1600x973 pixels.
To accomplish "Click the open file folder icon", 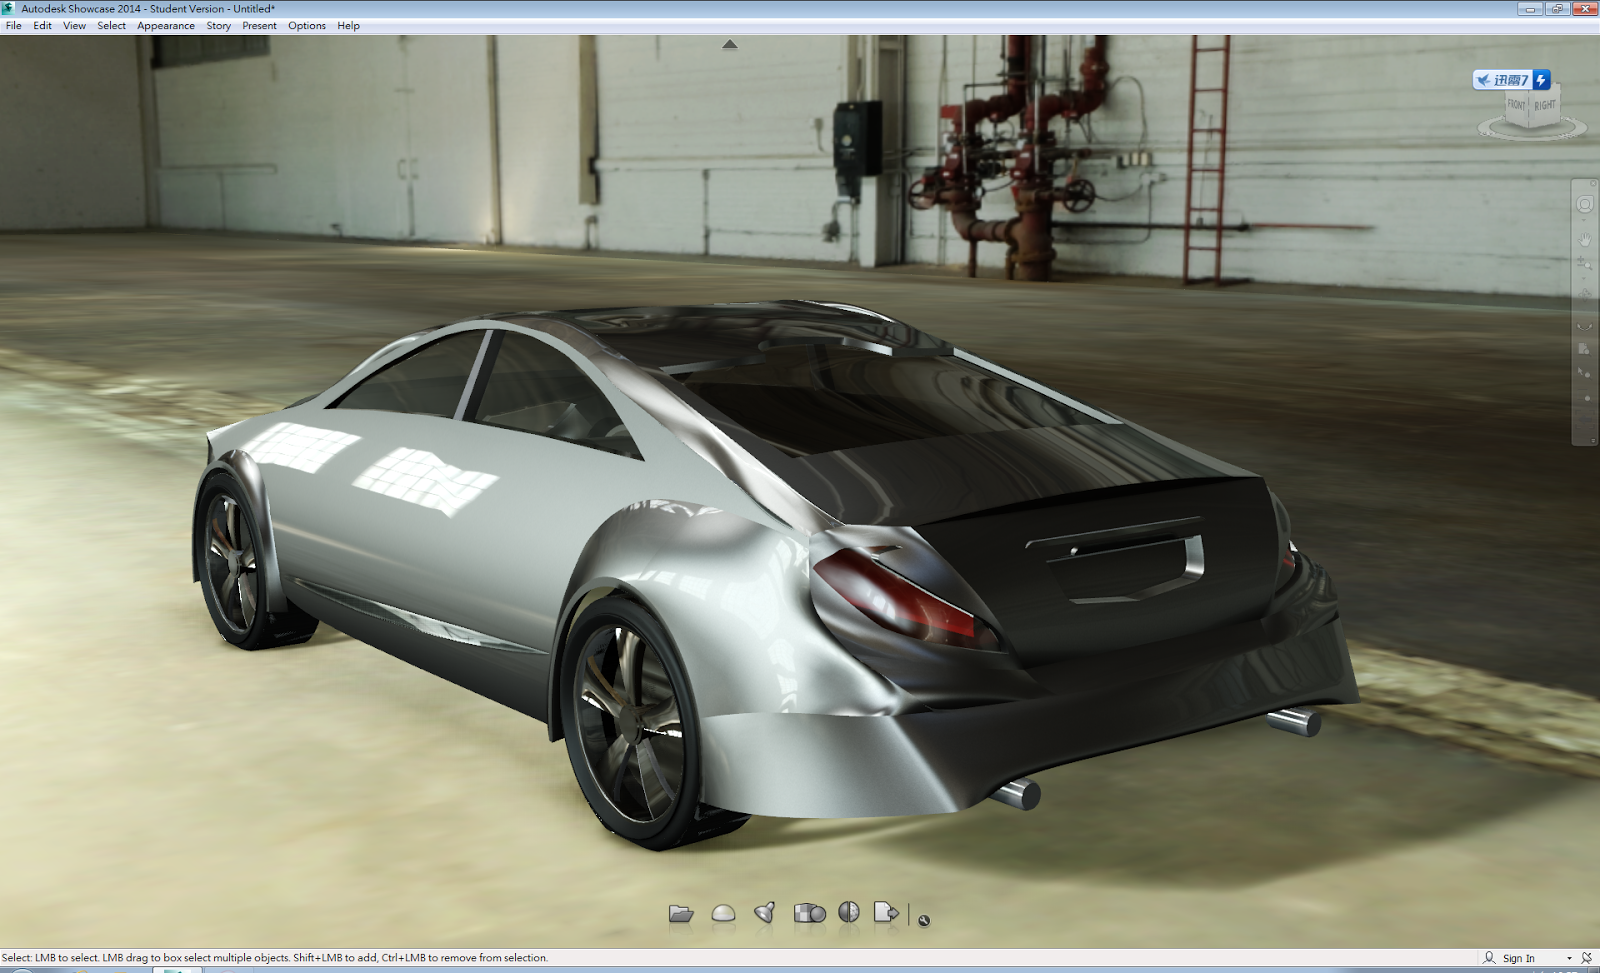I will pyautogui.click(x=680, y=912).
